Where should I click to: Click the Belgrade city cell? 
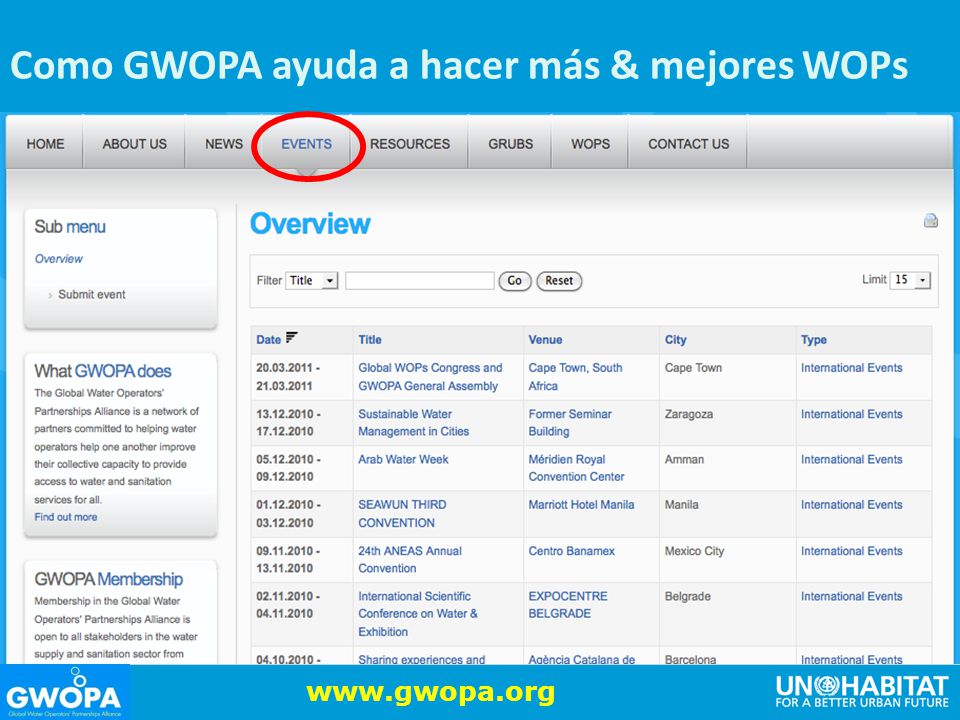pyautogui.click(x=688, y=596)
